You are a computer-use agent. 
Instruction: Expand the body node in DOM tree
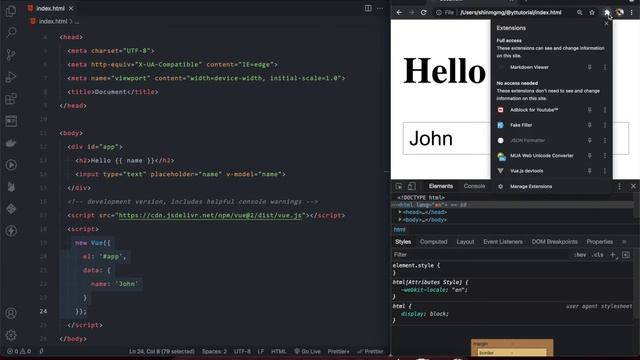[400, 220]
